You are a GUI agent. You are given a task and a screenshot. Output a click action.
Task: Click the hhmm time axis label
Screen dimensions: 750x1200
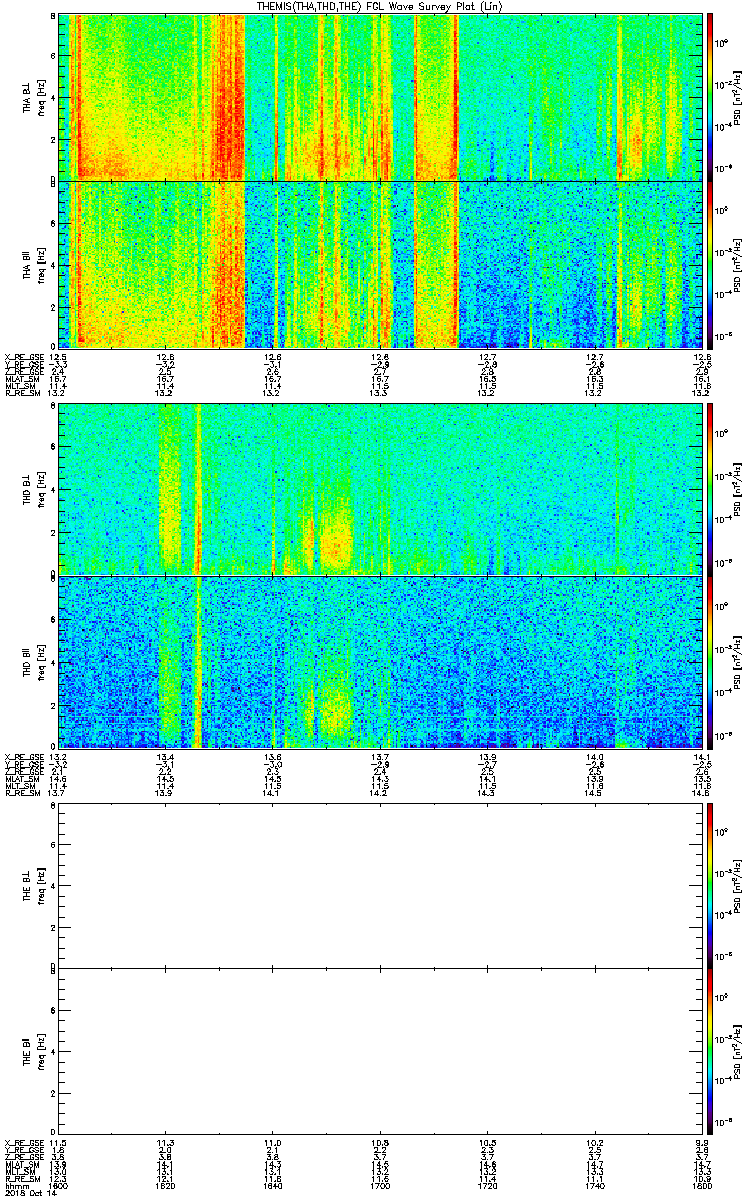[15, 1186]
